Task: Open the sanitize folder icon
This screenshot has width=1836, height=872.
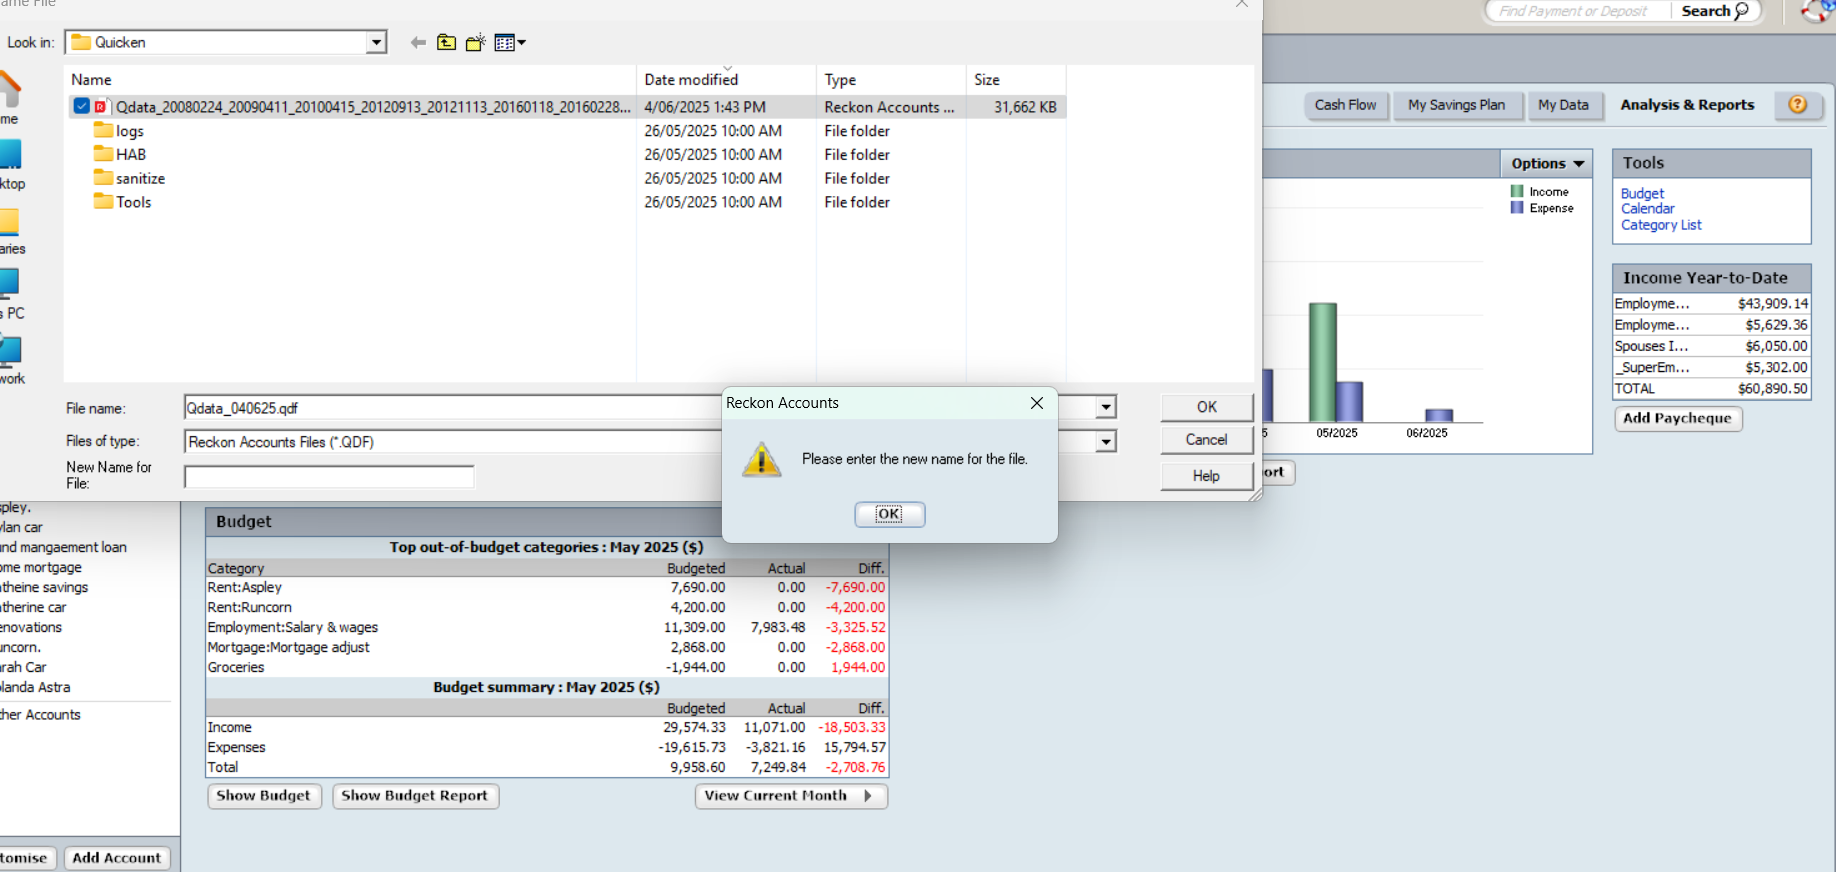Action: [103, 178]
